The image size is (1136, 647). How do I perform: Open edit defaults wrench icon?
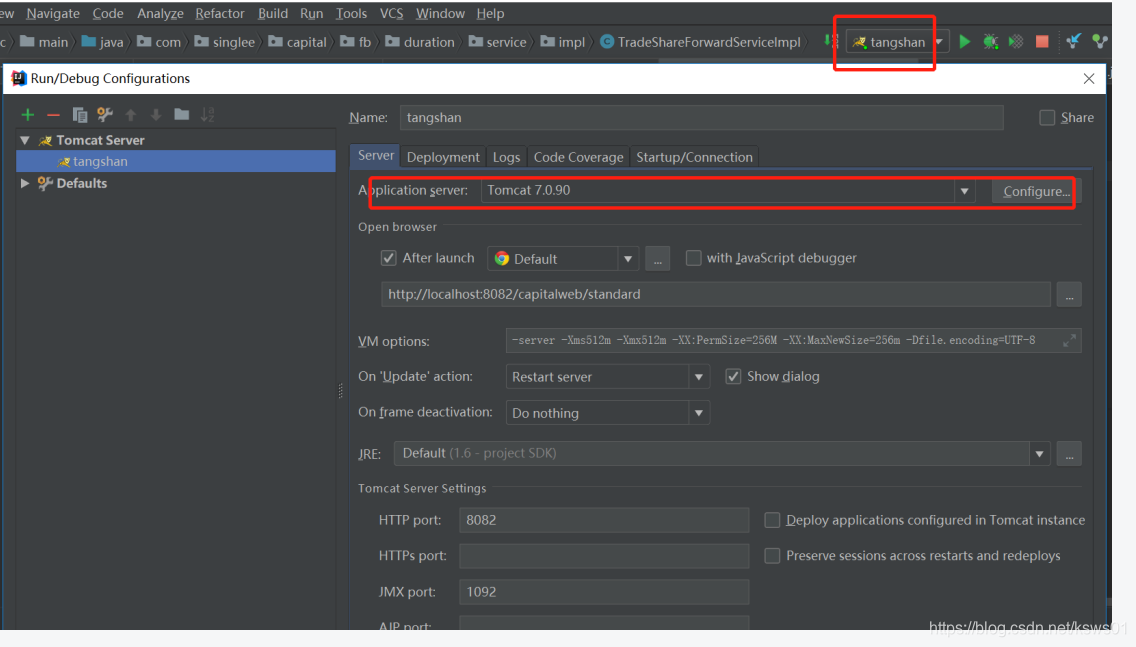[x=105, y=114]
